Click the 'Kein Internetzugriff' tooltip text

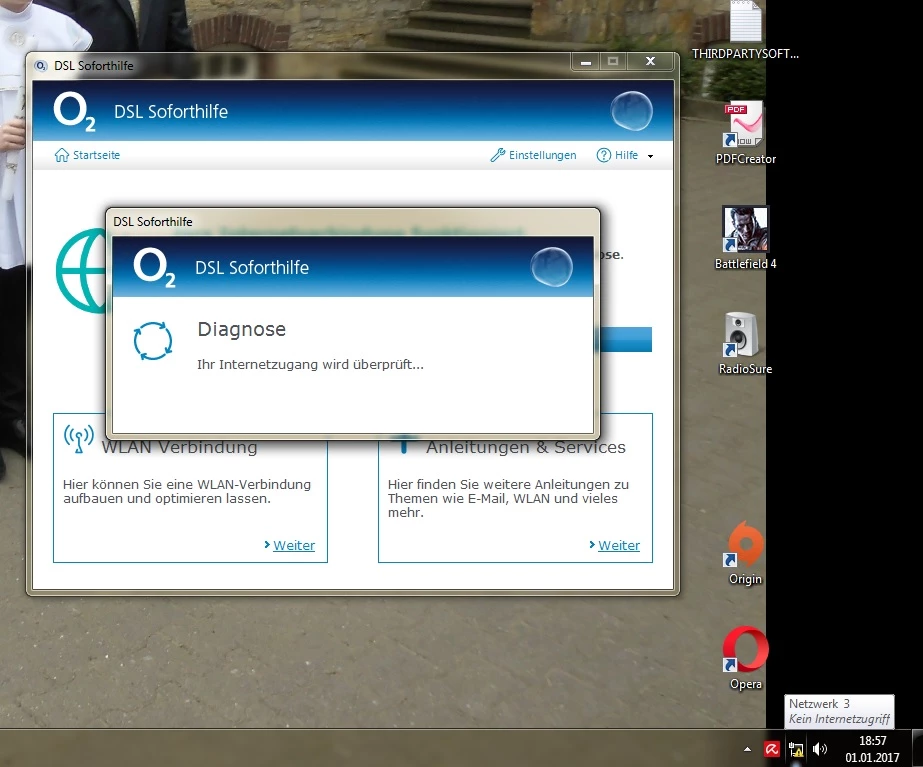click(839, 719)
